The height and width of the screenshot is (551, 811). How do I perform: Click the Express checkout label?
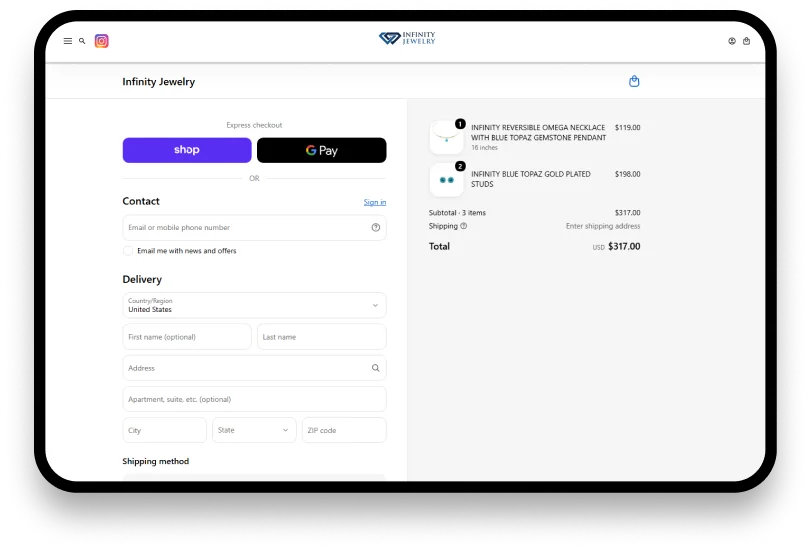[254, 125]
